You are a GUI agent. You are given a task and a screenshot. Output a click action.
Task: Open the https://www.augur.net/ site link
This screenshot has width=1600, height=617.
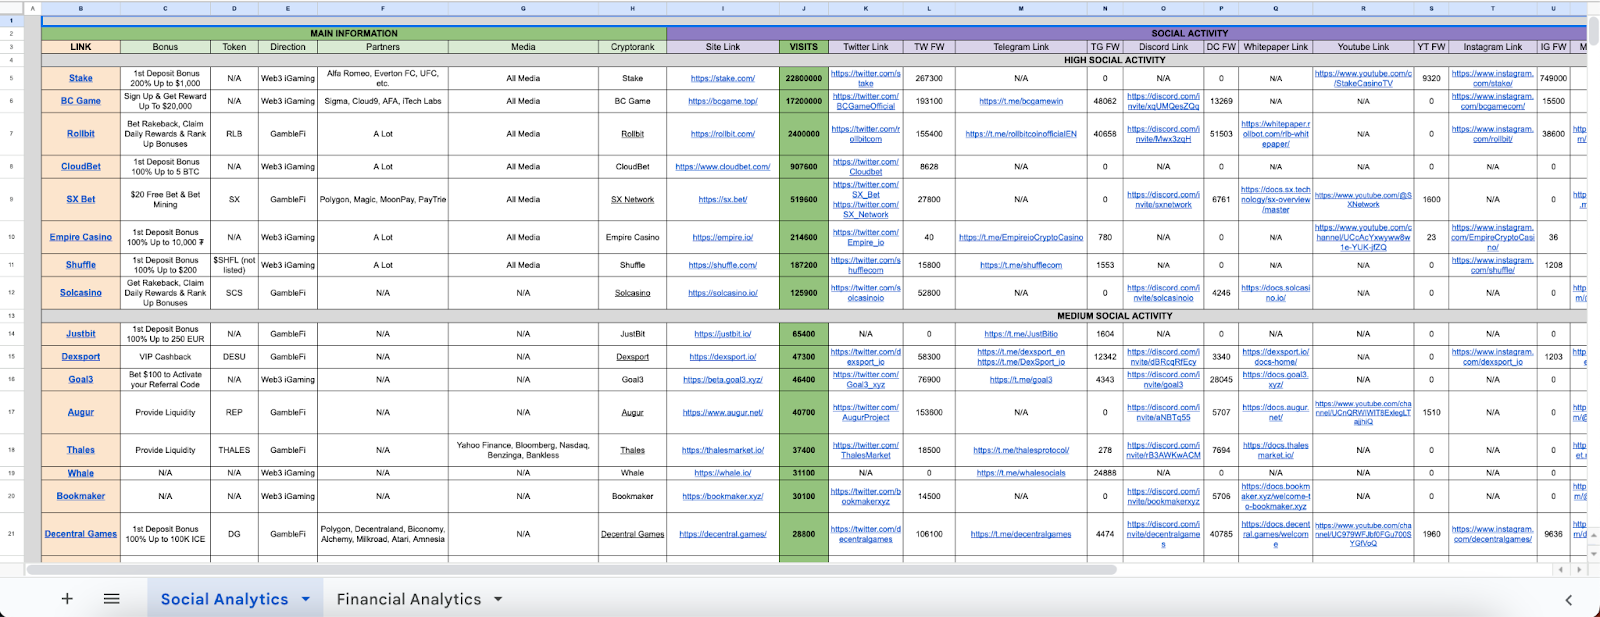coord(723,412)
